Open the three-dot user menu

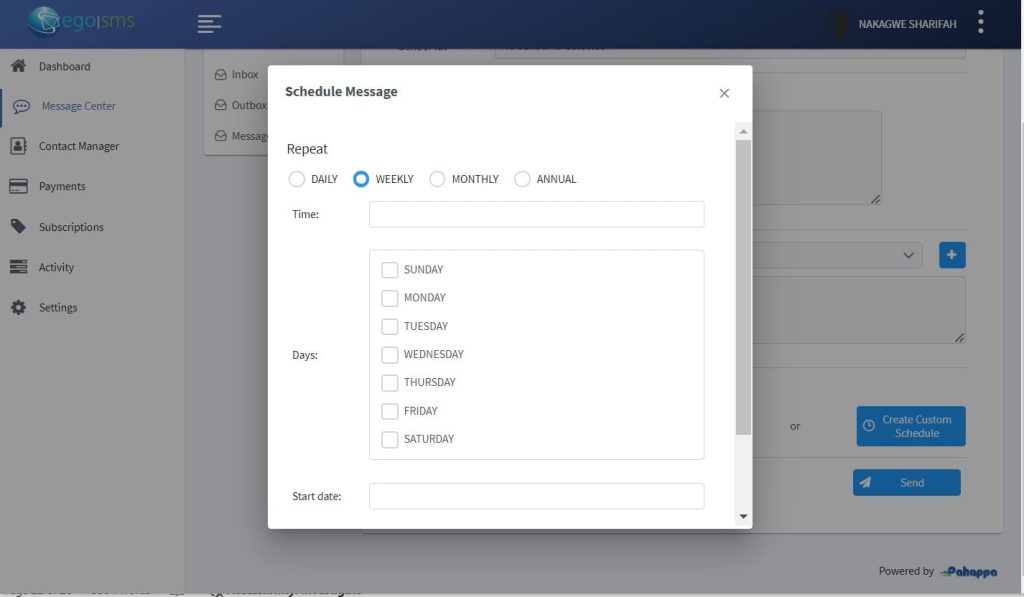pyautogui.click(x=981, y=22)
